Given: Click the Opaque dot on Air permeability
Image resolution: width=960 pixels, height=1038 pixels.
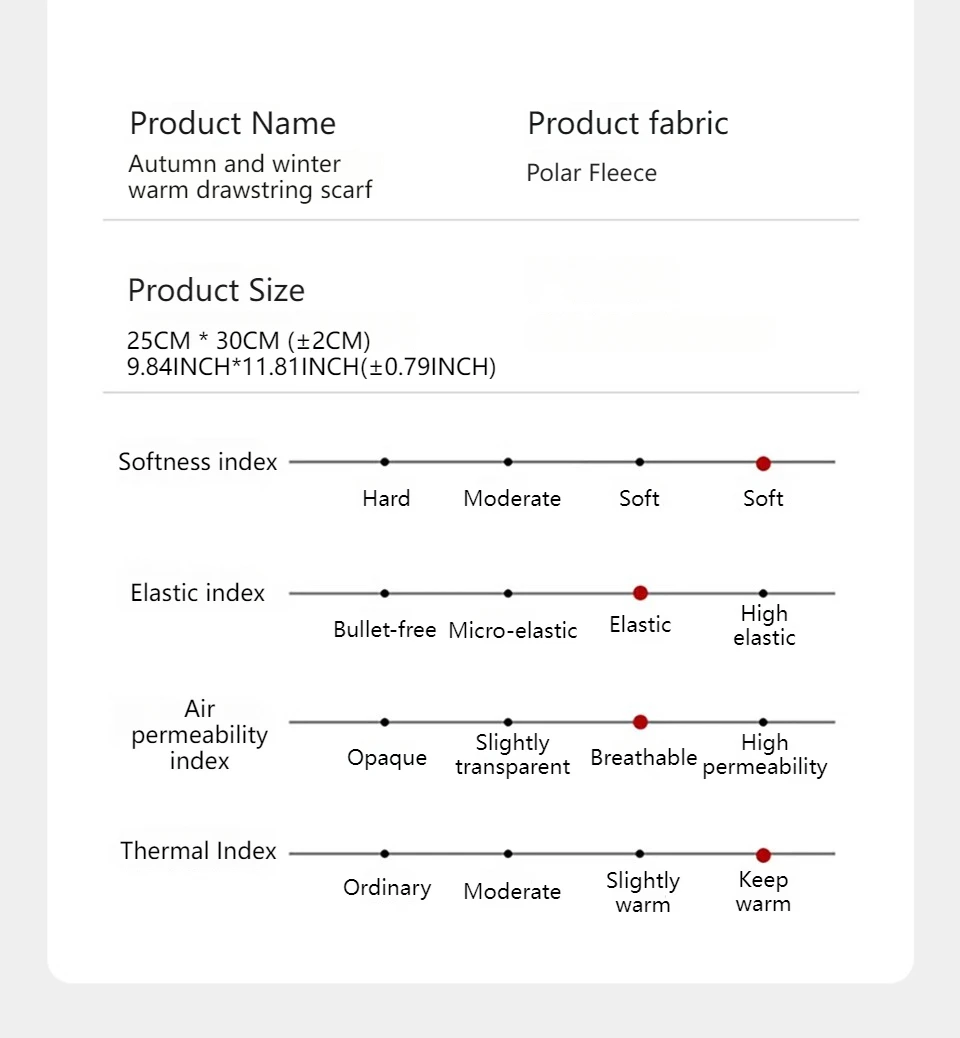Looking at the screenshot, I should pos(385,722).
